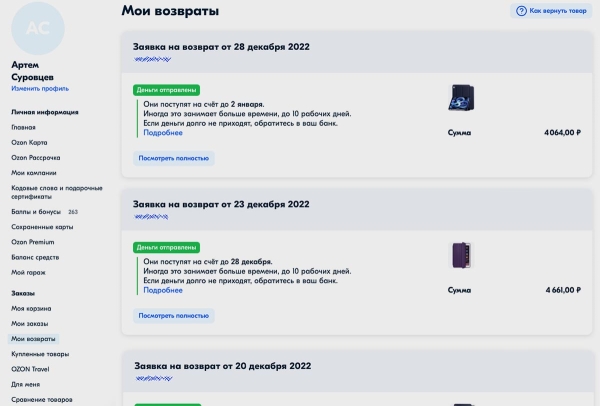Click "Изменить профиль" link
Viewport: 600px width, 406px height.
coord(40,88)
